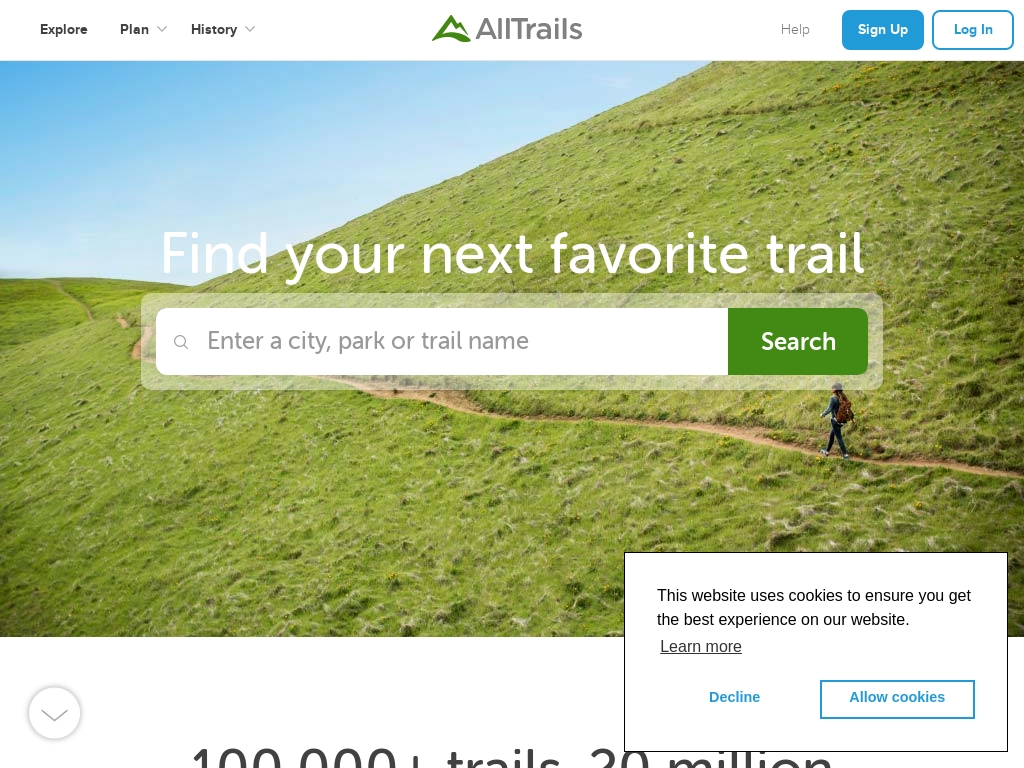Expand the chevron next to Plan
The width and height of the screenshot is (1024, 768).
[x=162, y=29]
